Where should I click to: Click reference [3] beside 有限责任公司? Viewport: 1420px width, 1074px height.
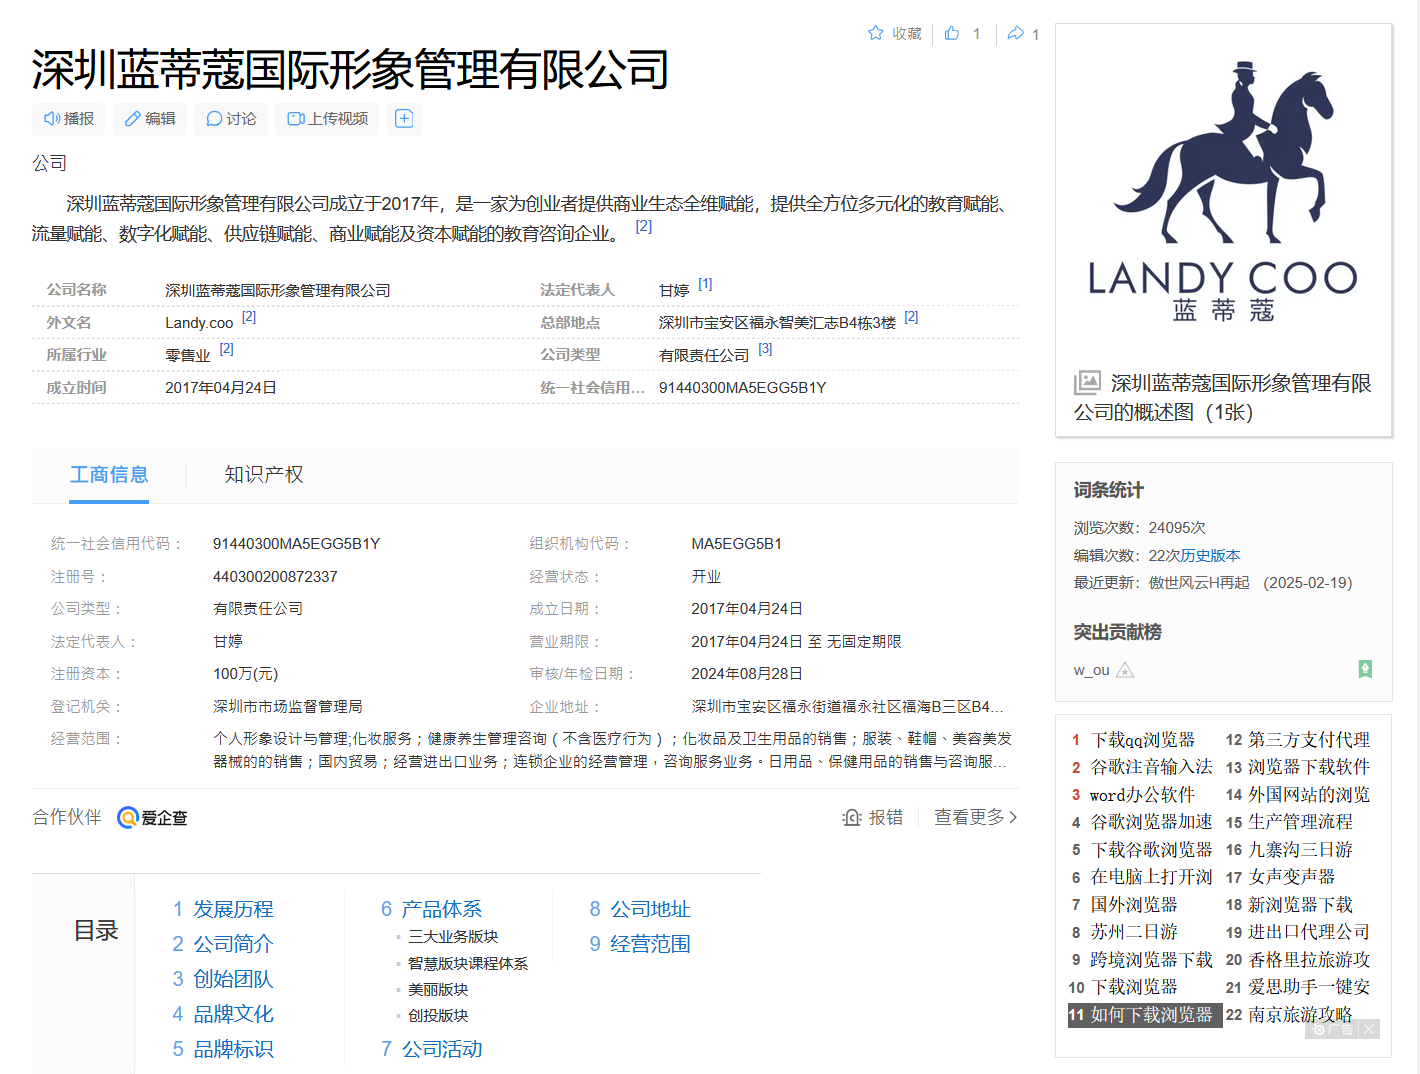point(765,349)
